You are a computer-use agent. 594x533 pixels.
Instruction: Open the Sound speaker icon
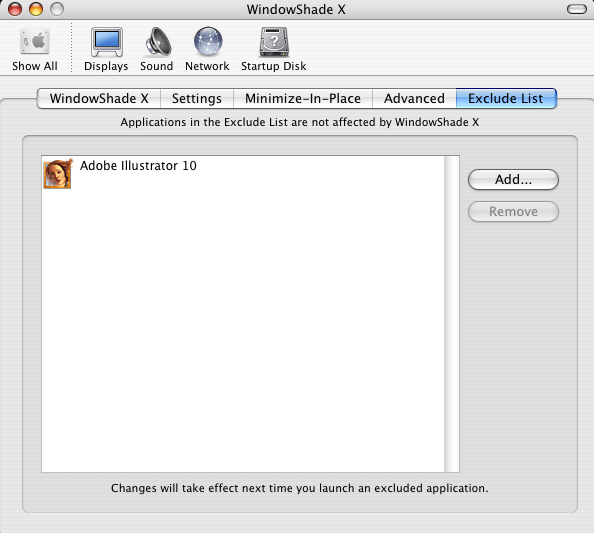point(158,42)
